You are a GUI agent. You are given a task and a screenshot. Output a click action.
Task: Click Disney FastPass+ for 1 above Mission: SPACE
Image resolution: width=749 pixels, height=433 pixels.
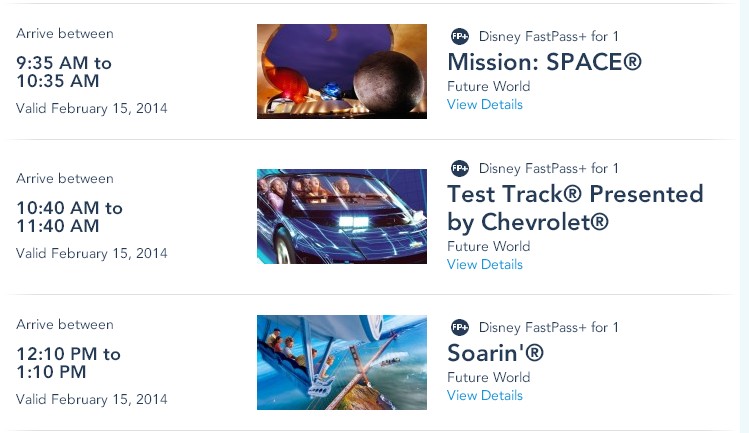549,36
